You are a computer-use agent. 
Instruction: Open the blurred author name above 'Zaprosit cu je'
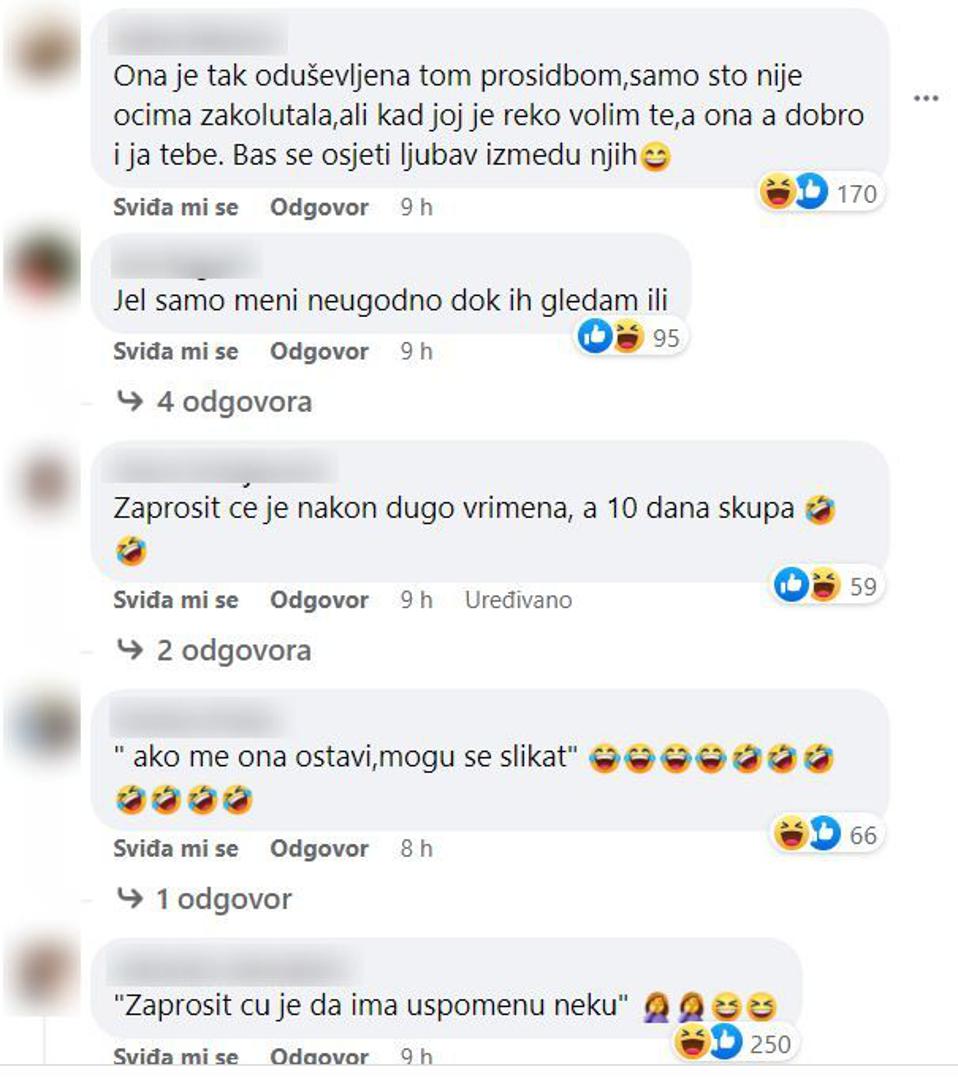pos(233,967)
